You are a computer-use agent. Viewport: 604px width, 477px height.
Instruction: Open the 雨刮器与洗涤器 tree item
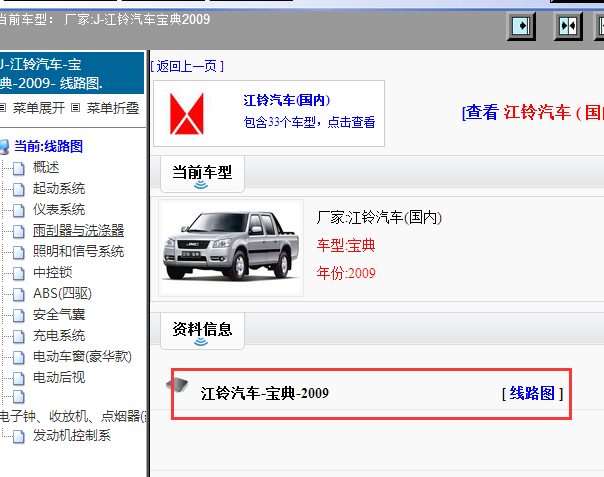pos(78,230)
